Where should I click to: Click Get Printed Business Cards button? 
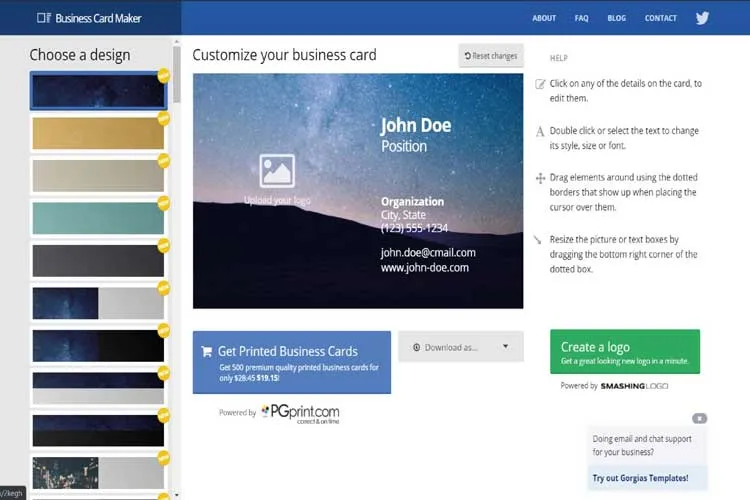coord(292,362)
